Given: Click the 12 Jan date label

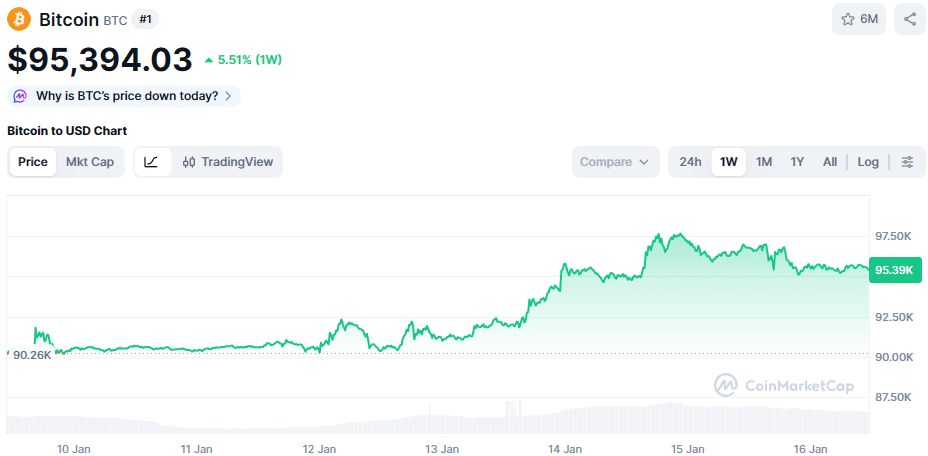Looking at the screenshot, I should tap(319, 448).
